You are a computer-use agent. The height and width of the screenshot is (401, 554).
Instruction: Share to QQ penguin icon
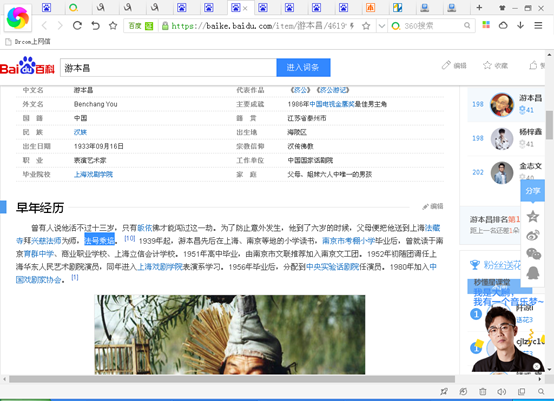(532, 273)
